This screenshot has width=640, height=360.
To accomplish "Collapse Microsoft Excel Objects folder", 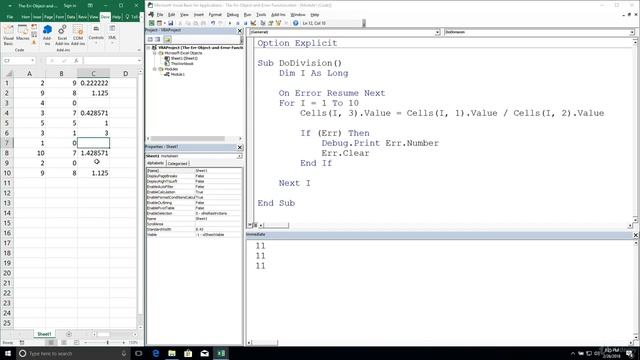I will coord(155,53).
